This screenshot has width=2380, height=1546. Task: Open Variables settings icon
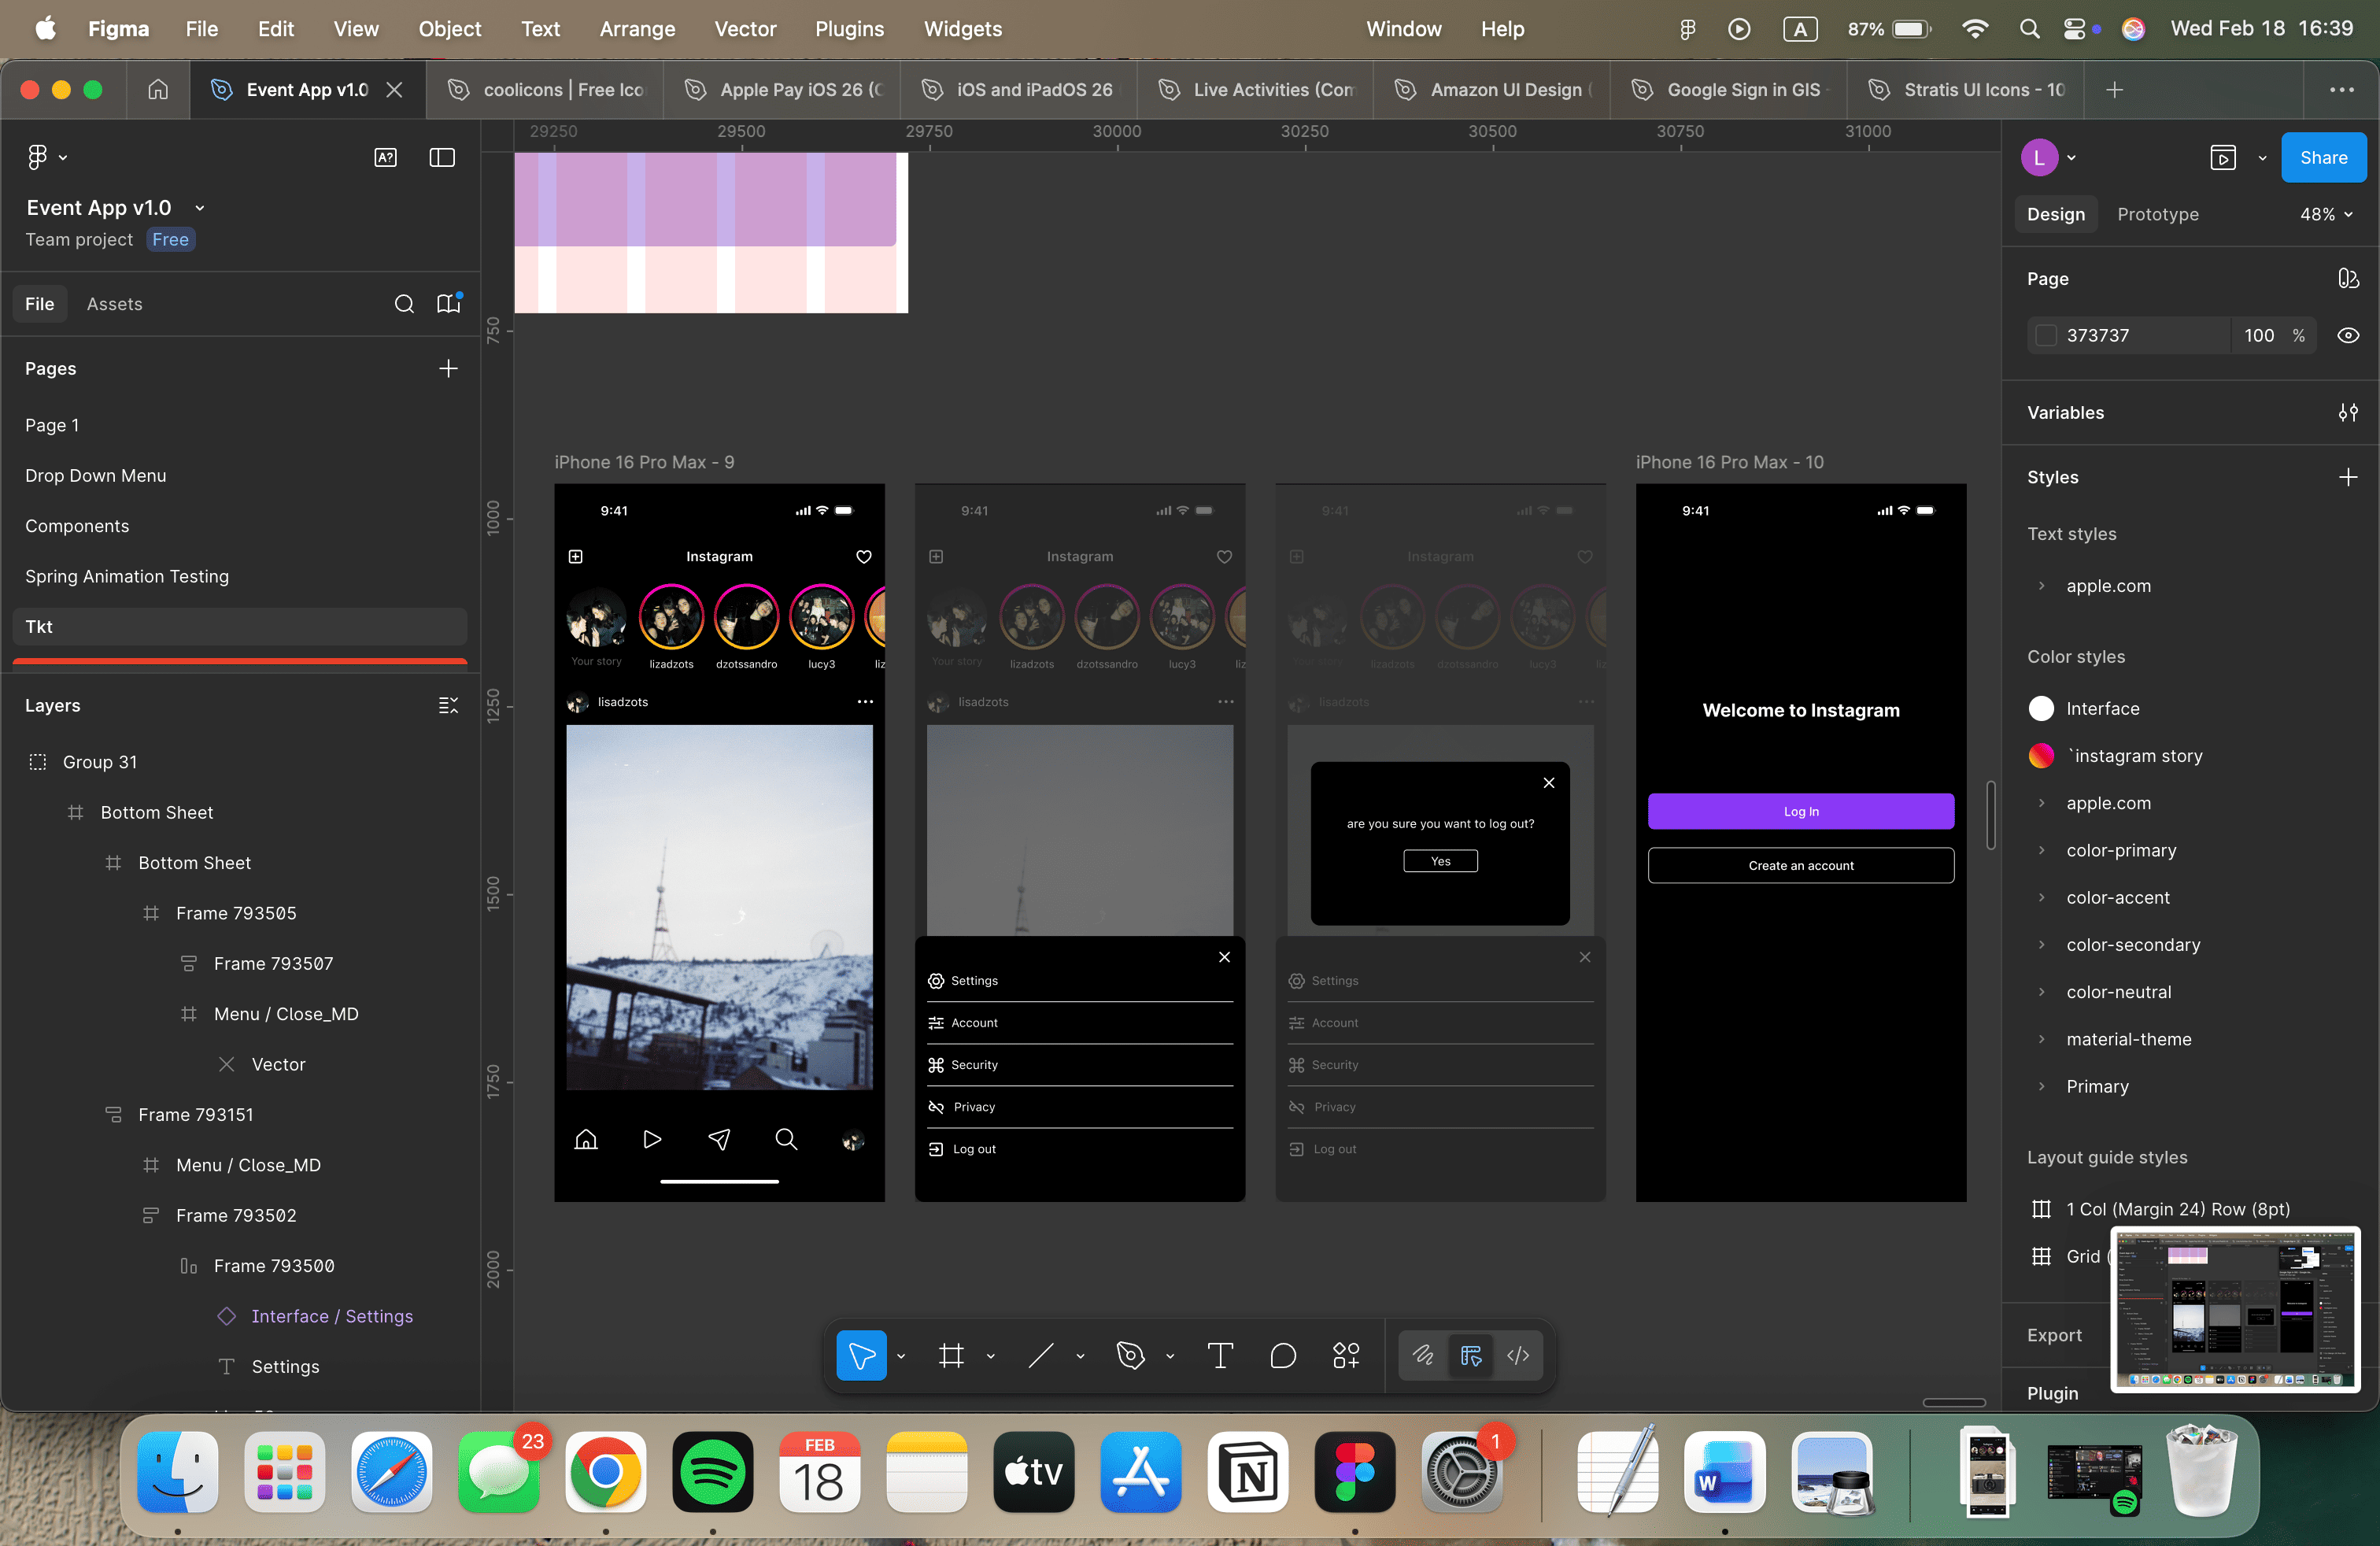[2348, 413]
